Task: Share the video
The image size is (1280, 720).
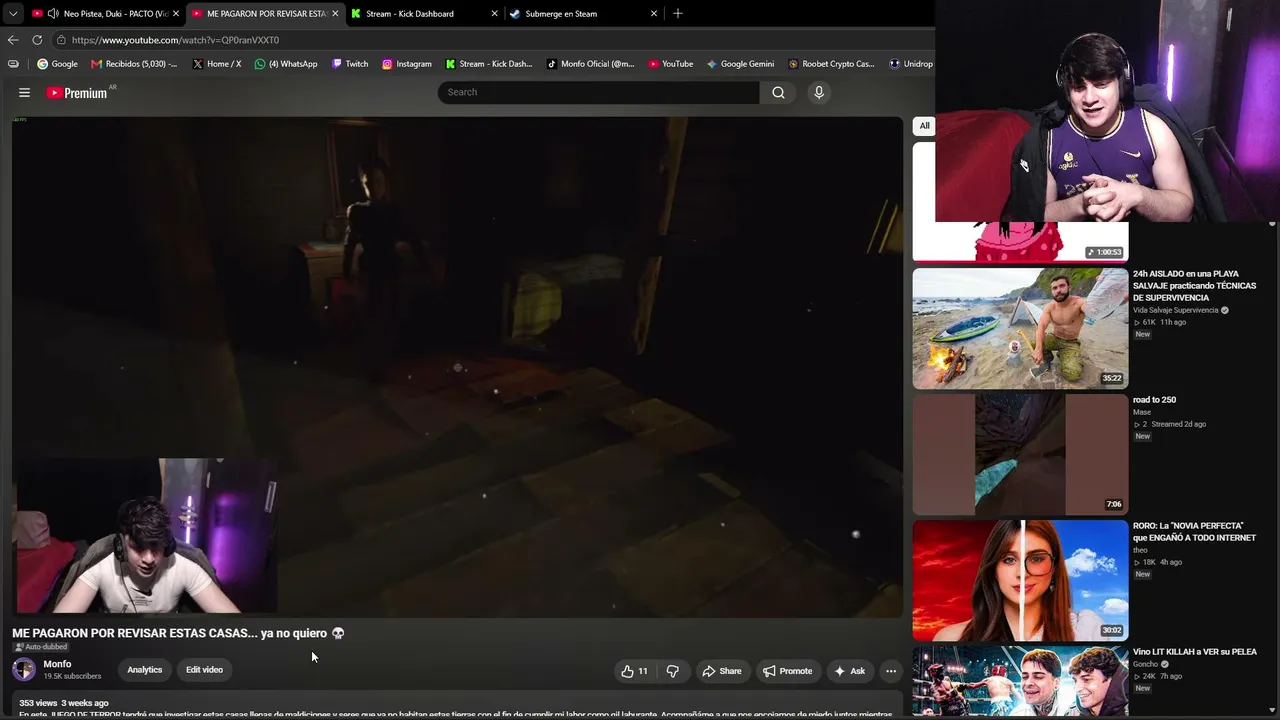Action: [721, 671]
